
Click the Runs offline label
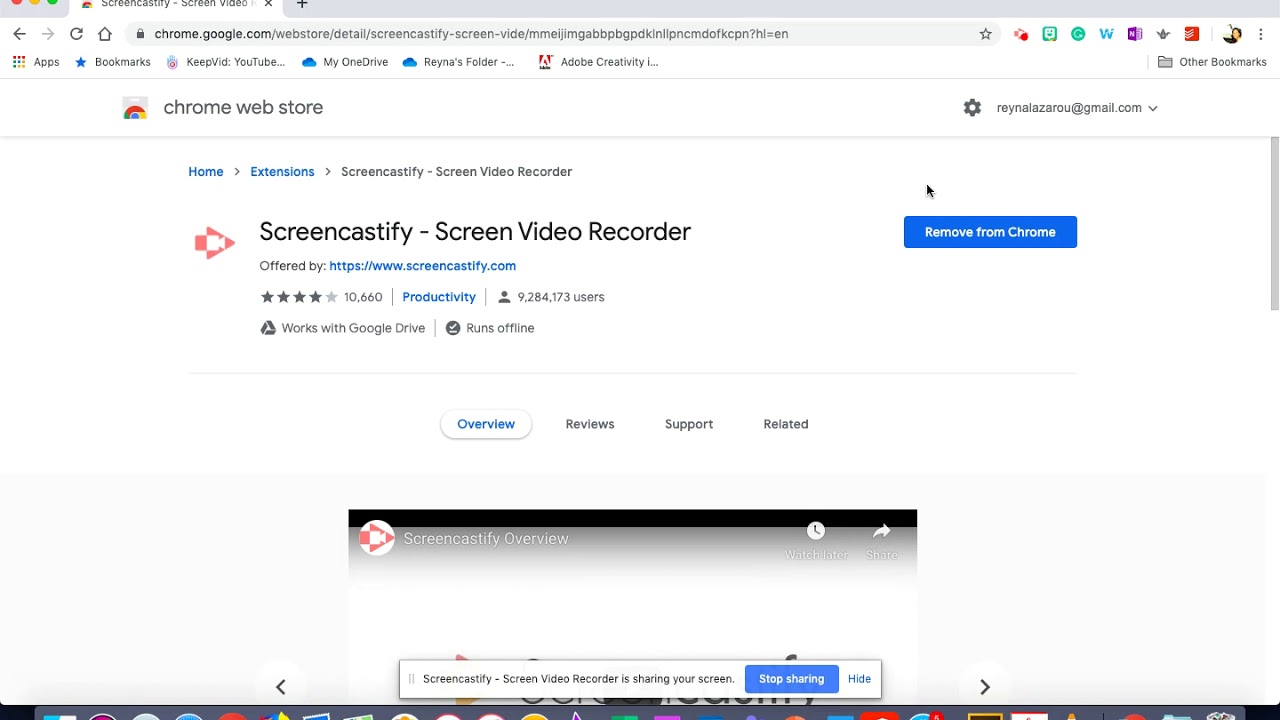pos(490,328)
